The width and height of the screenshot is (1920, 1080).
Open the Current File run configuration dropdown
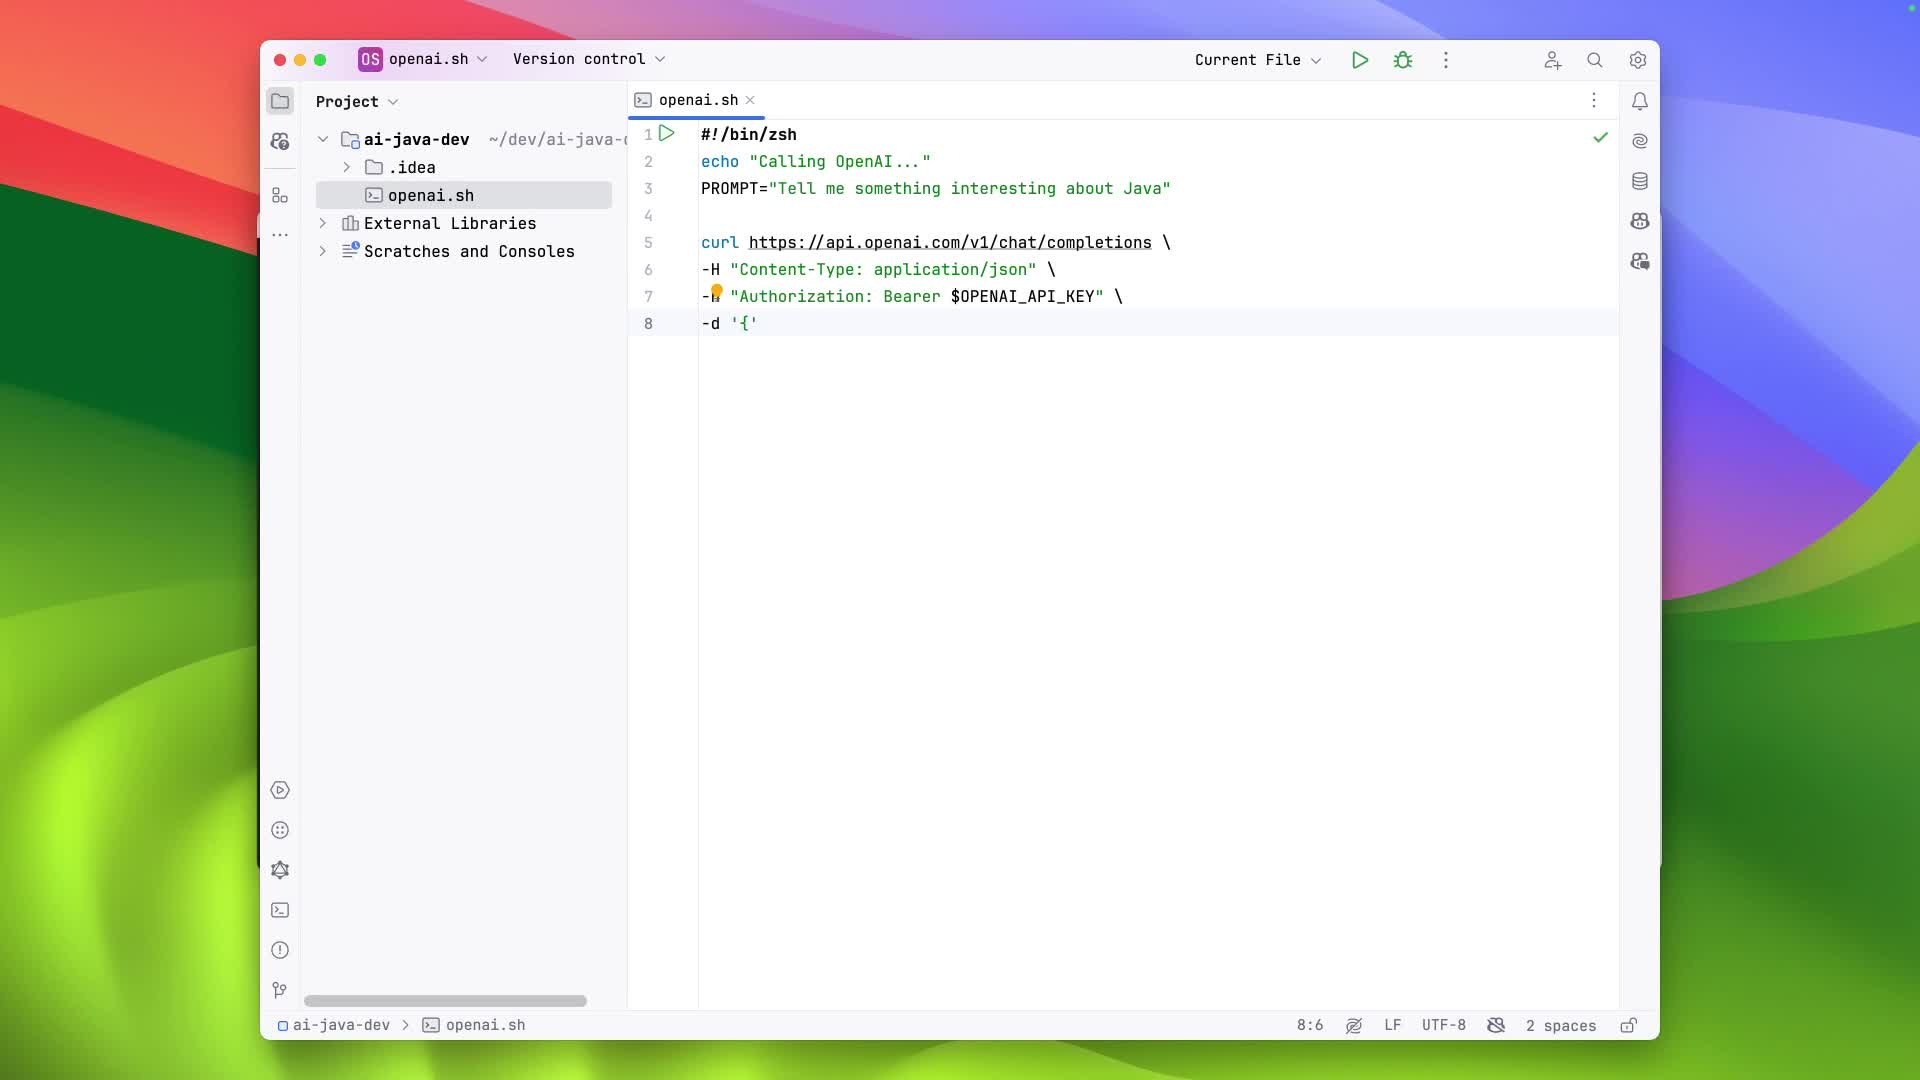tap(1258, 60)
